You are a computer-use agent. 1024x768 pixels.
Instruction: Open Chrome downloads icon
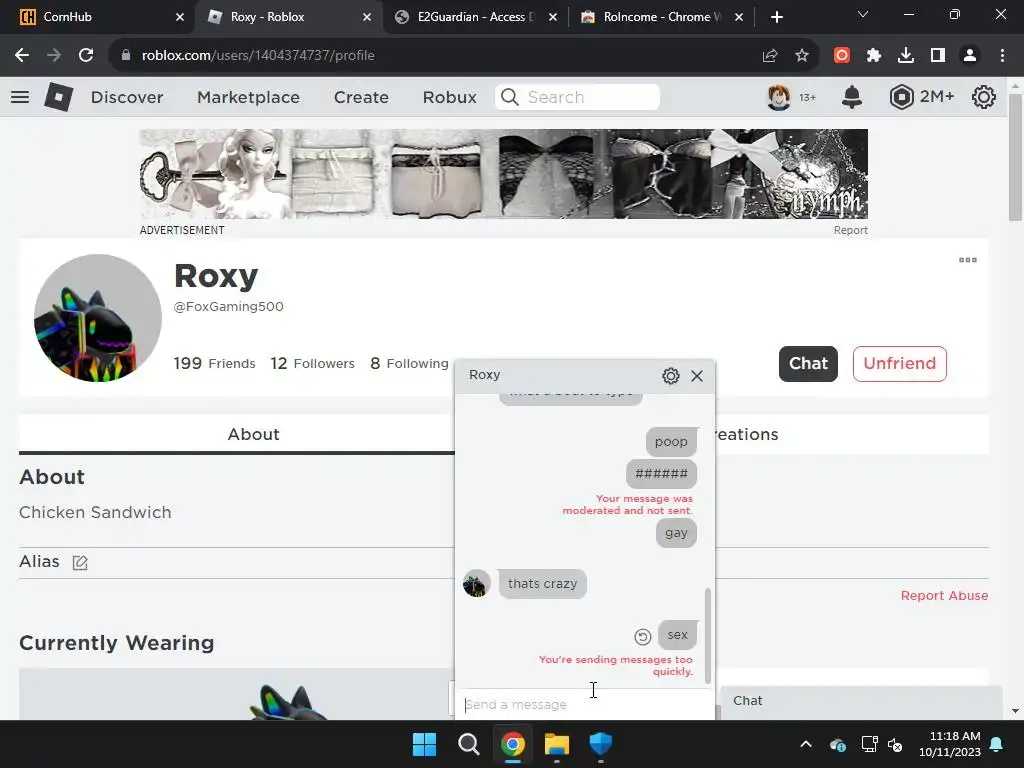[x=906, y=56]
